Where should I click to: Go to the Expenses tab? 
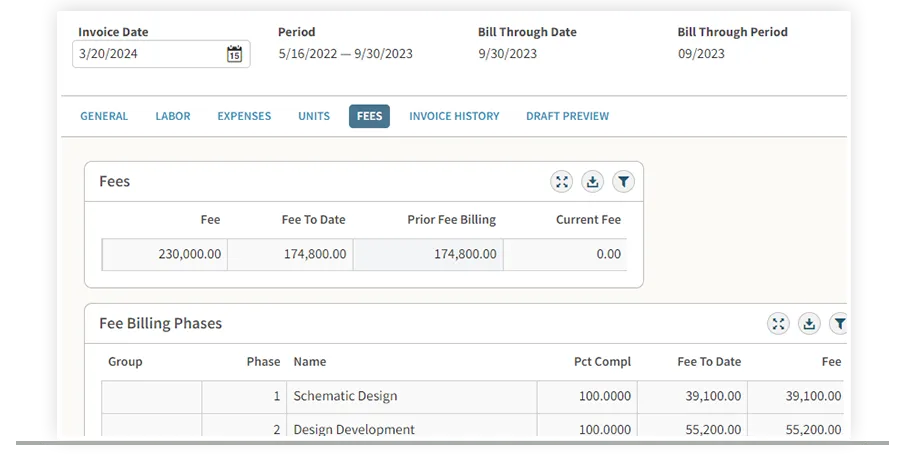click(x=244, y=116)
